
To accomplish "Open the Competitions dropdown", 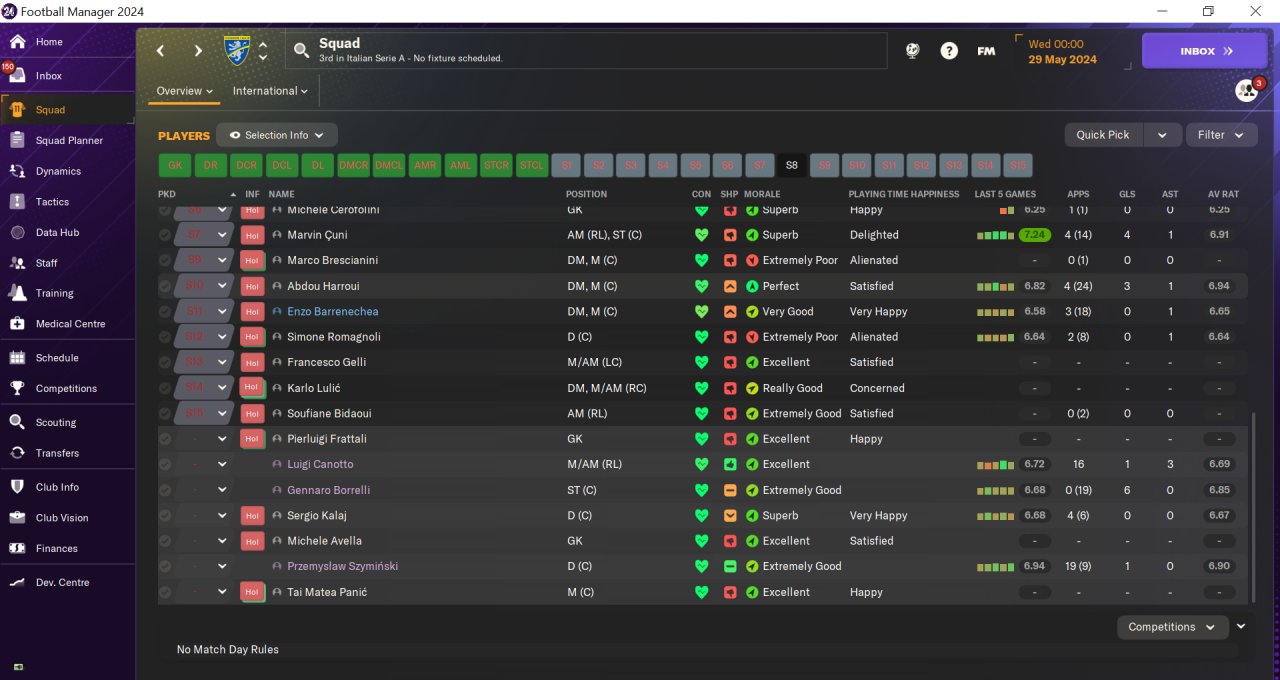I will click(x=1172, y=627).
